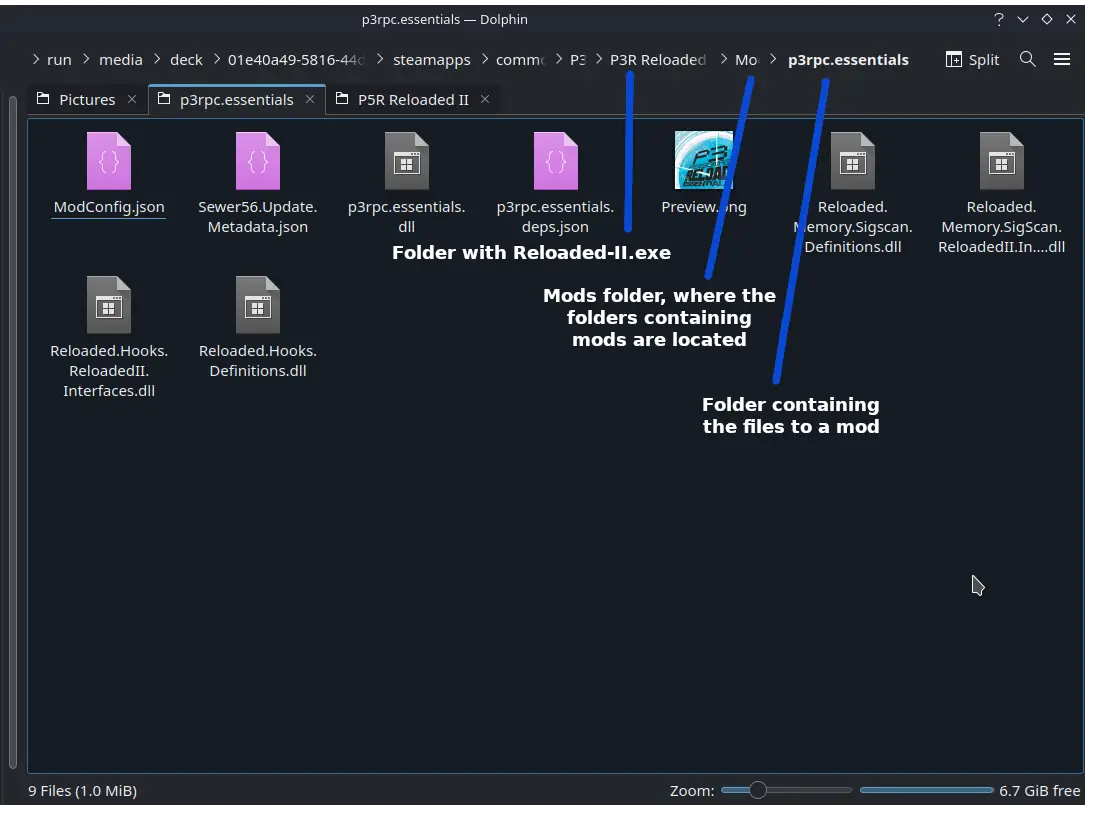Viewport: 1096px width, 818px height.
Task: Select the p3rpc.essentials.dll file icon
Action: [x=406, y=161]
